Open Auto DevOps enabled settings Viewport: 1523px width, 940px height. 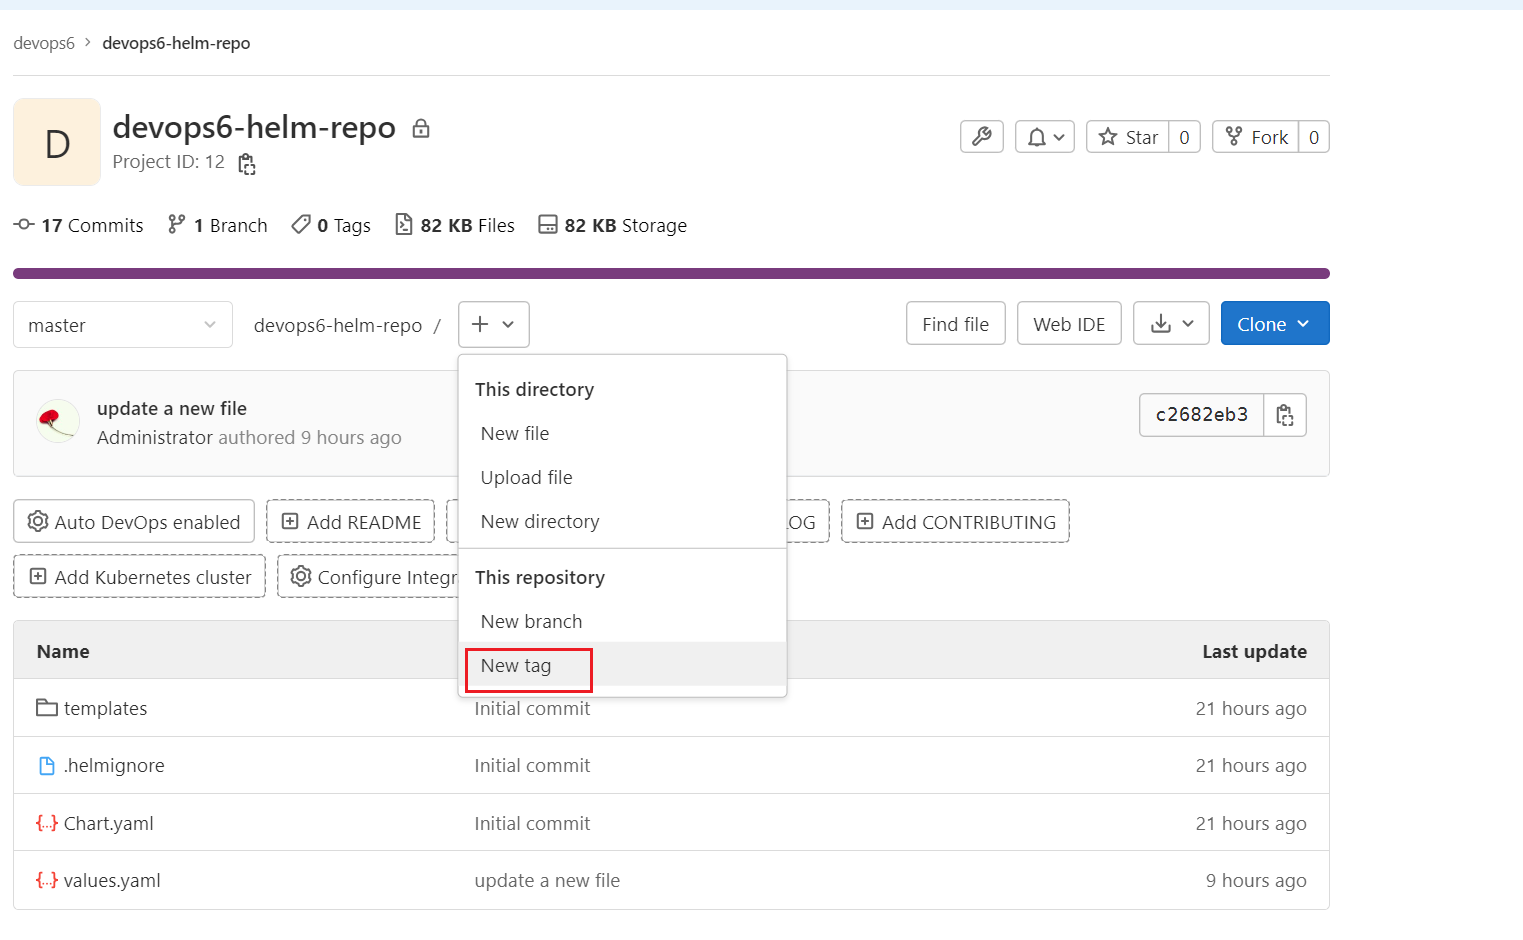point(134,521)
